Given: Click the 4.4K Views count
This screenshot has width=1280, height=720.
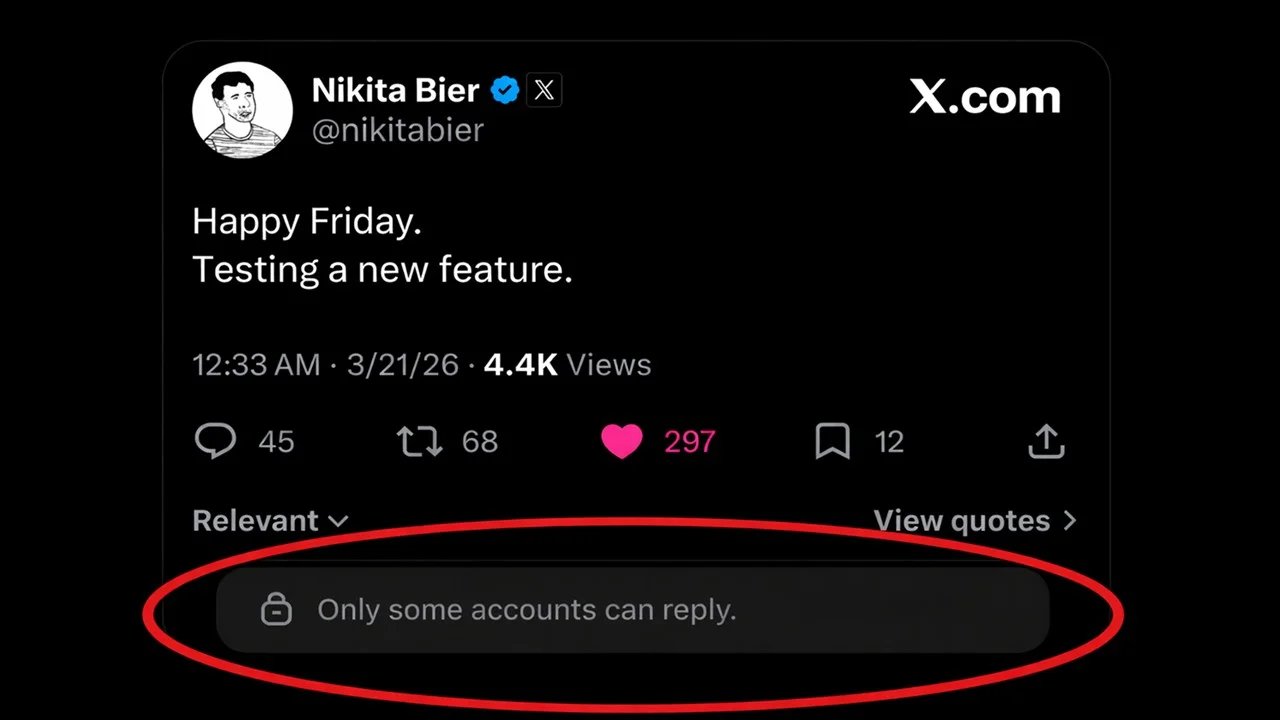Looking at the screenshot, I should (567, 365).
